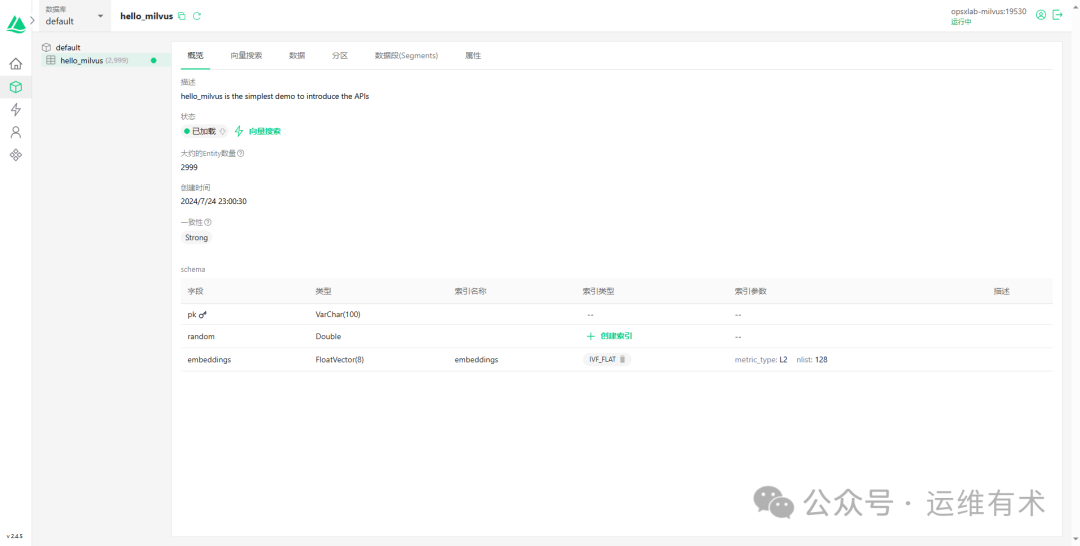Image resolution: width=1080 pixels, height=546 pixels.
Task: Click the Double type cell
Action: tap(328, 337)
